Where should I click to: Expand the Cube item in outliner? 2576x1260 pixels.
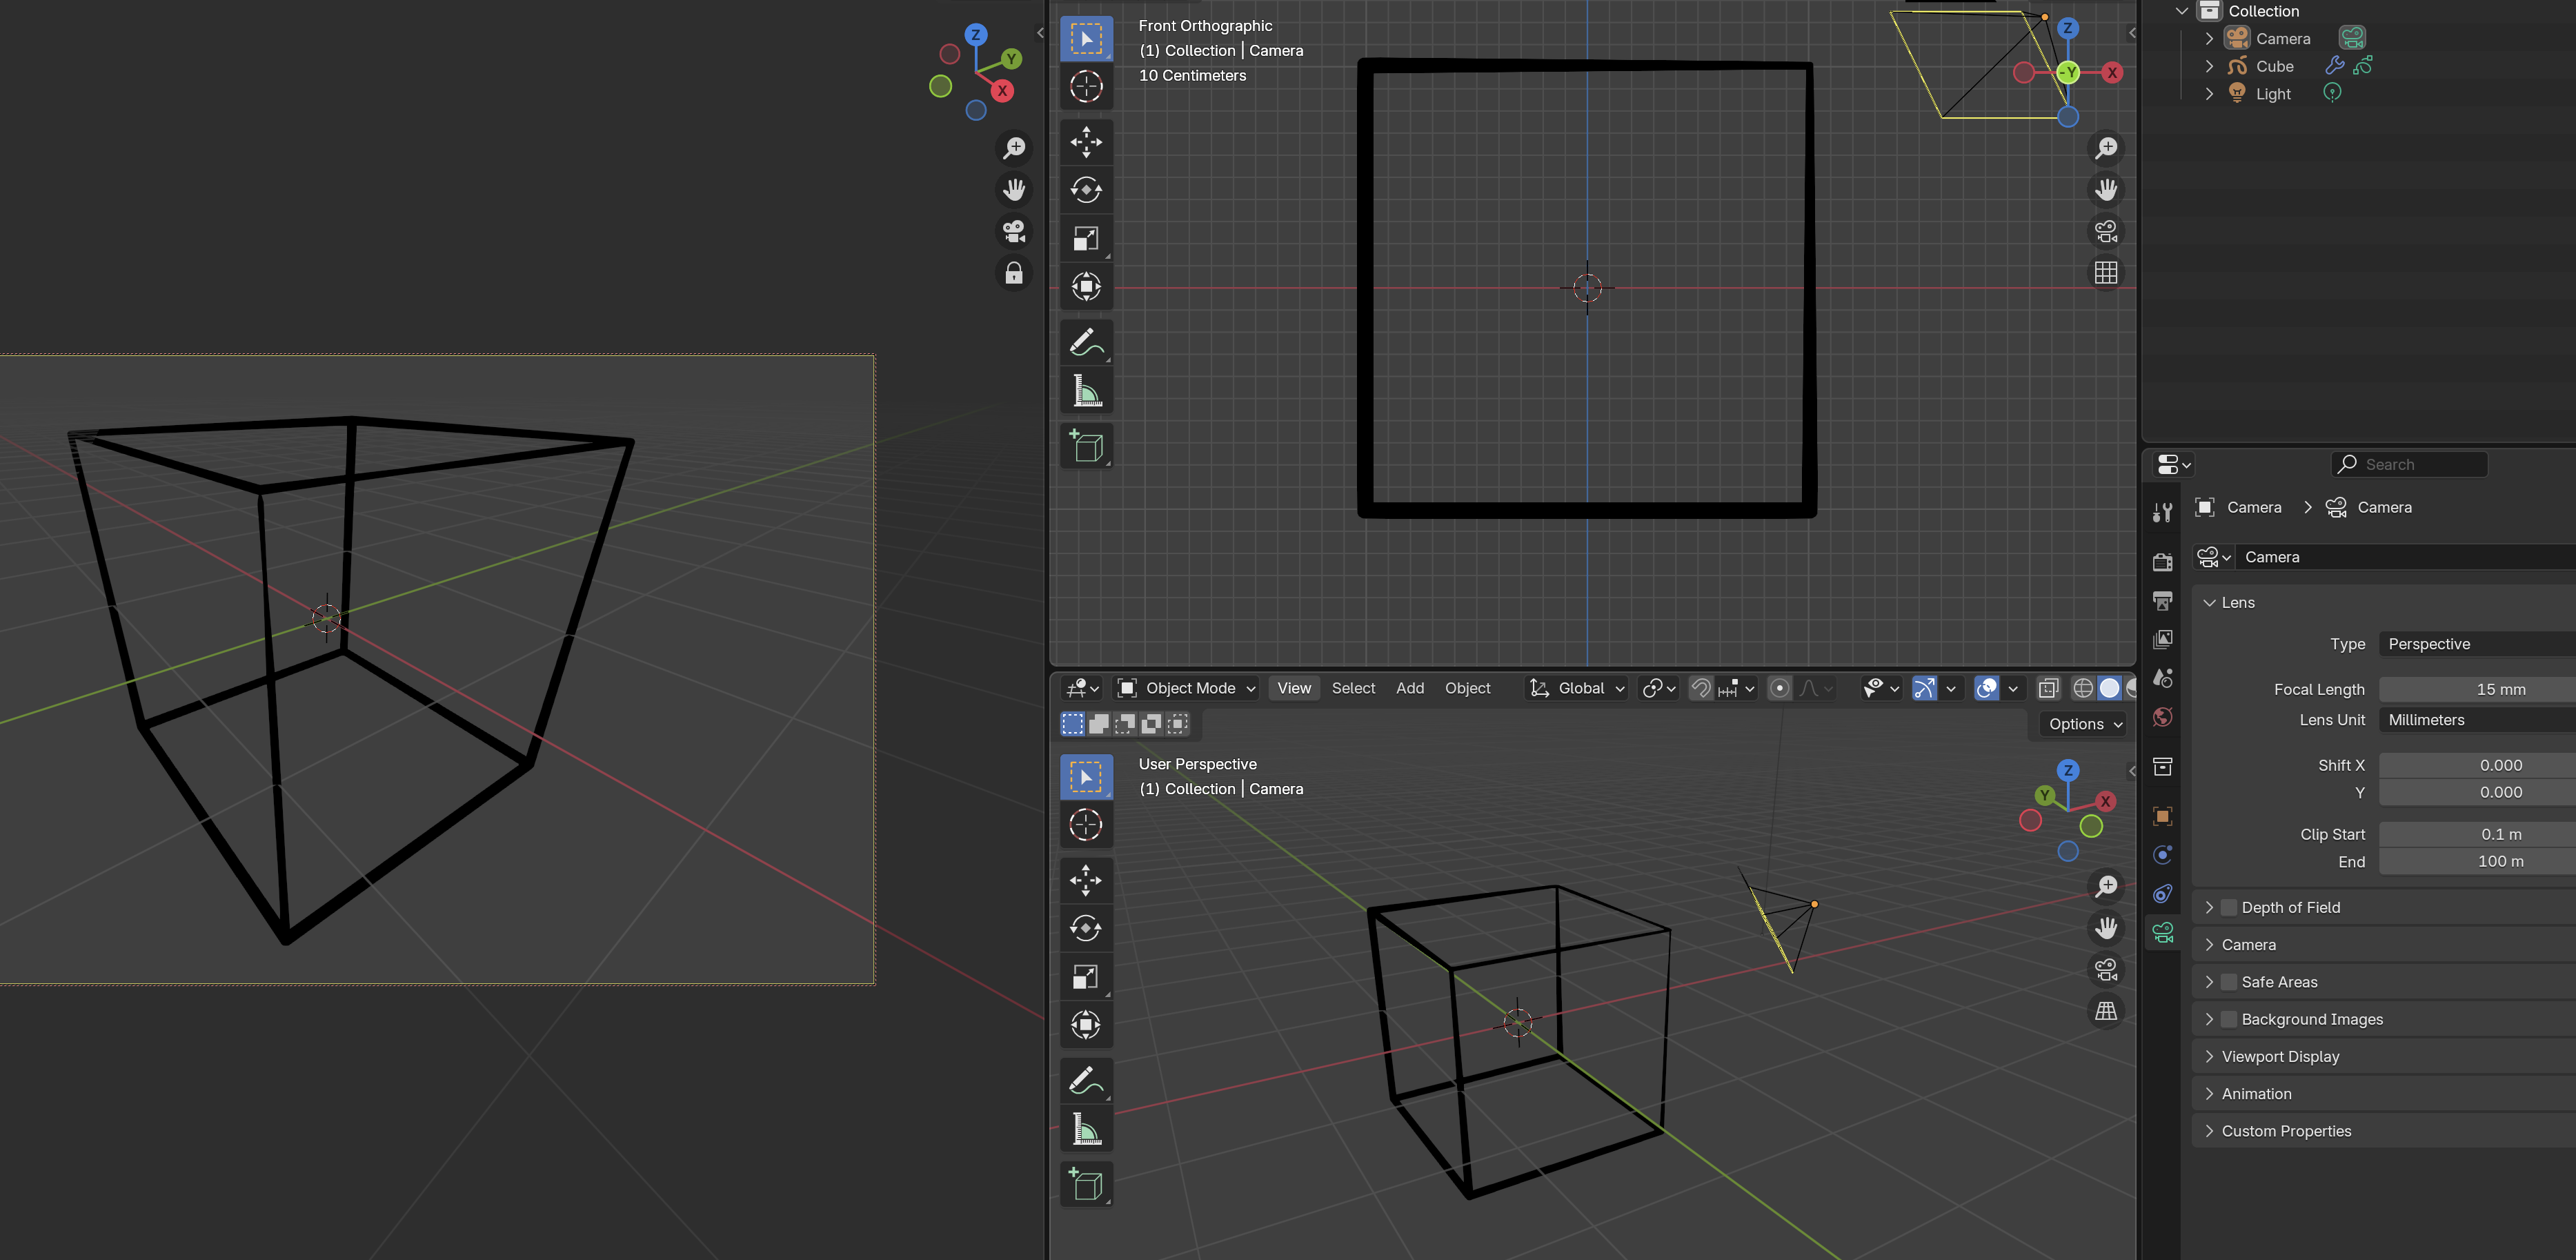tap(2209, 67)
